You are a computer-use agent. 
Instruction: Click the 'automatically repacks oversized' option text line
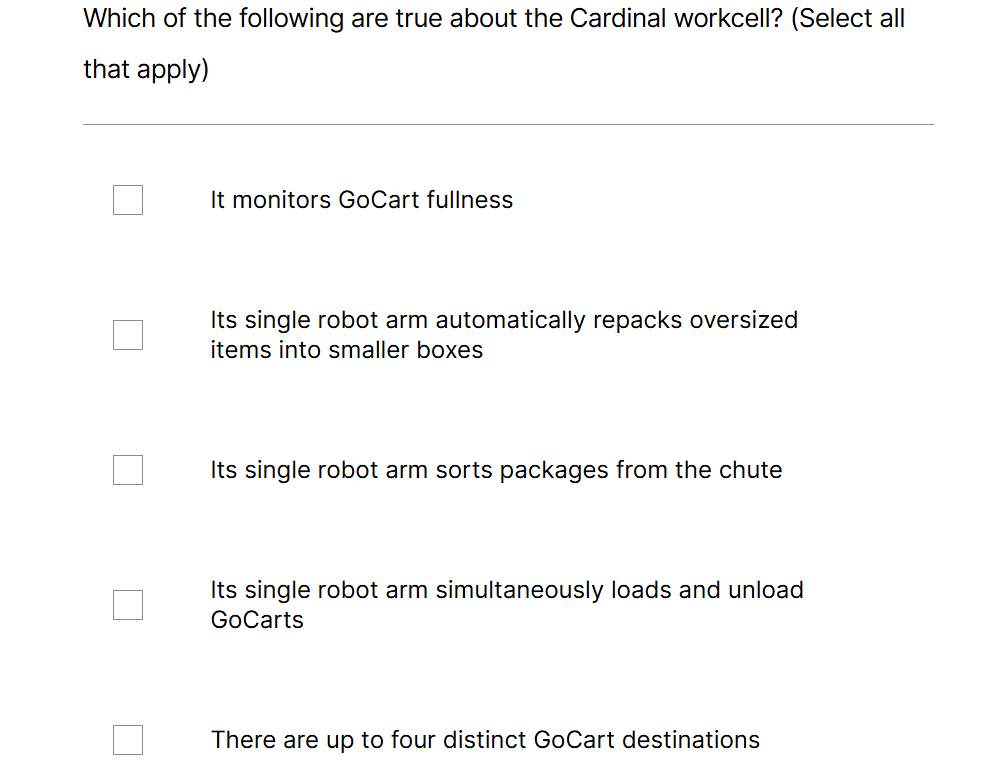coord(504,320)
